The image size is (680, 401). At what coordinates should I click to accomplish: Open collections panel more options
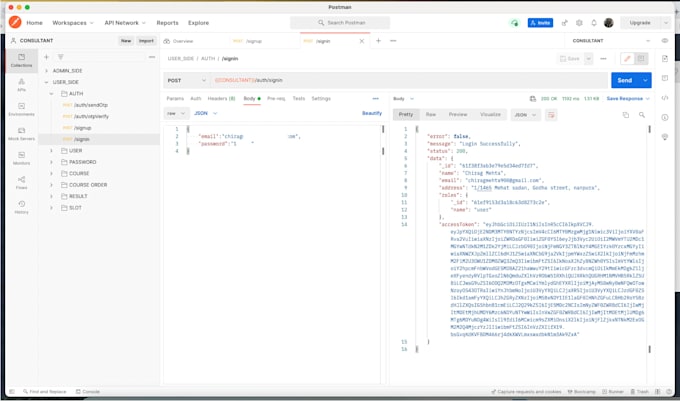152,57
